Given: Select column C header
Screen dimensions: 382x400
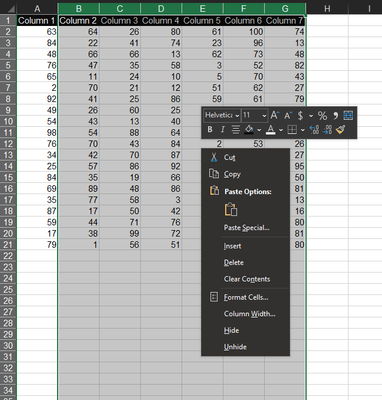Looking at the screenshot, I should pos(120,9).
